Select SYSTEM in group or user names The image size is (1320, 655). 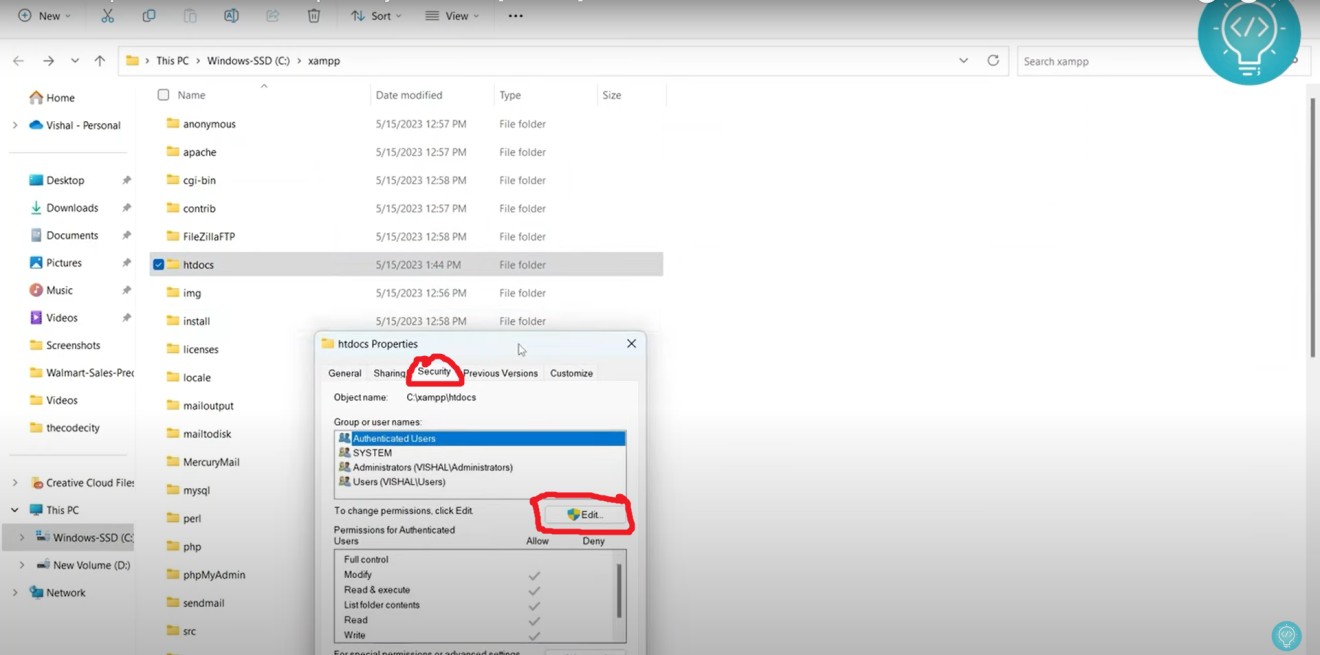click(x=372, y=453)
